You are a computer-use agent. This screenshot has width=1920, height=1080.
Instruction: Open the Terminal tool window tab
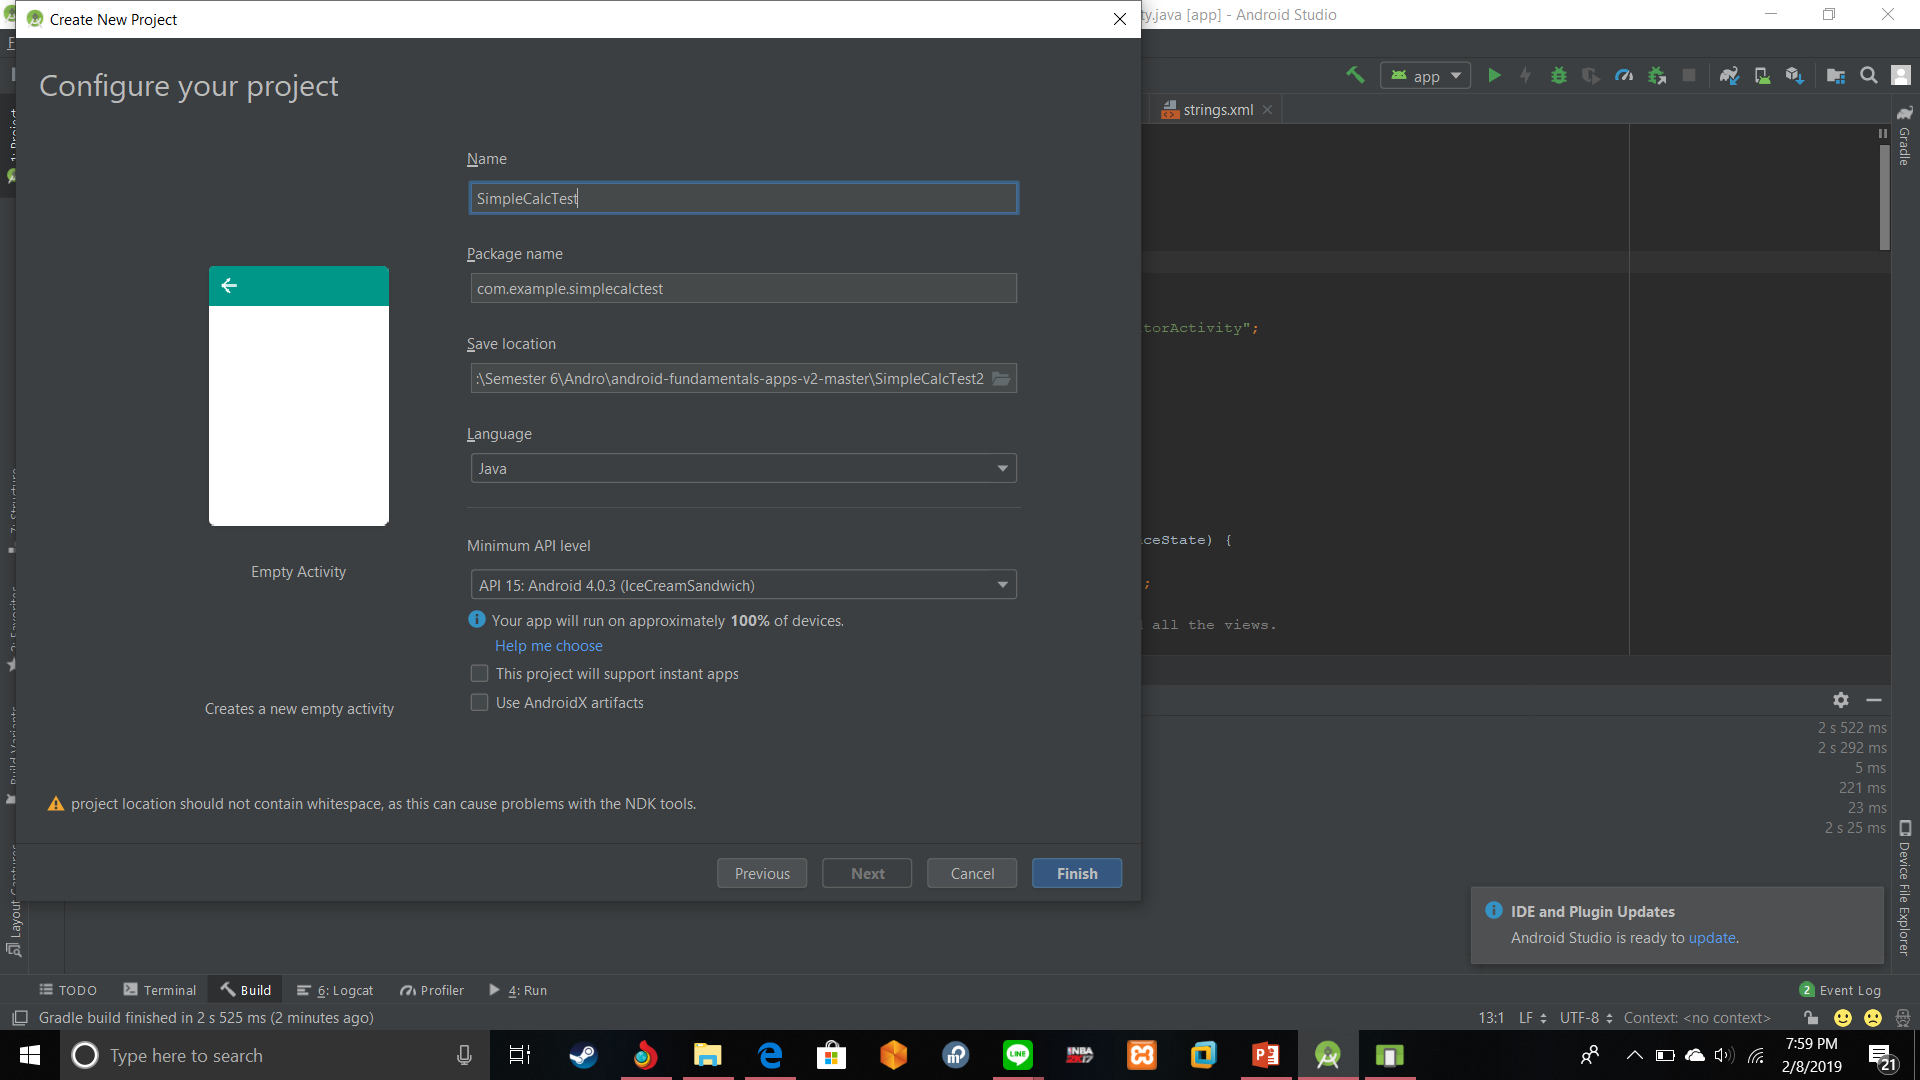[160, 990]
